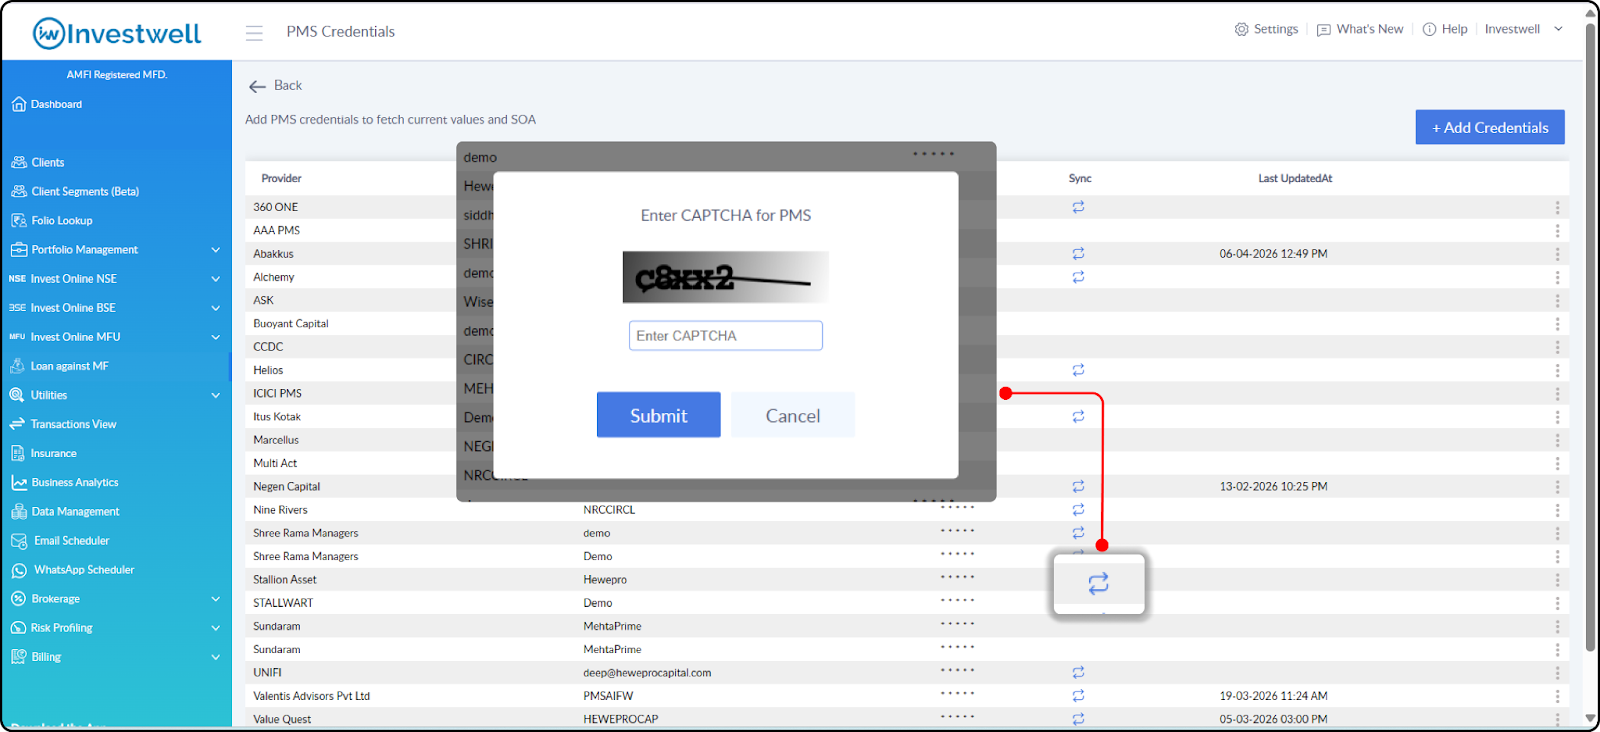
Task: Sync the Value Quest row
Action: (x=1078, y=719)
